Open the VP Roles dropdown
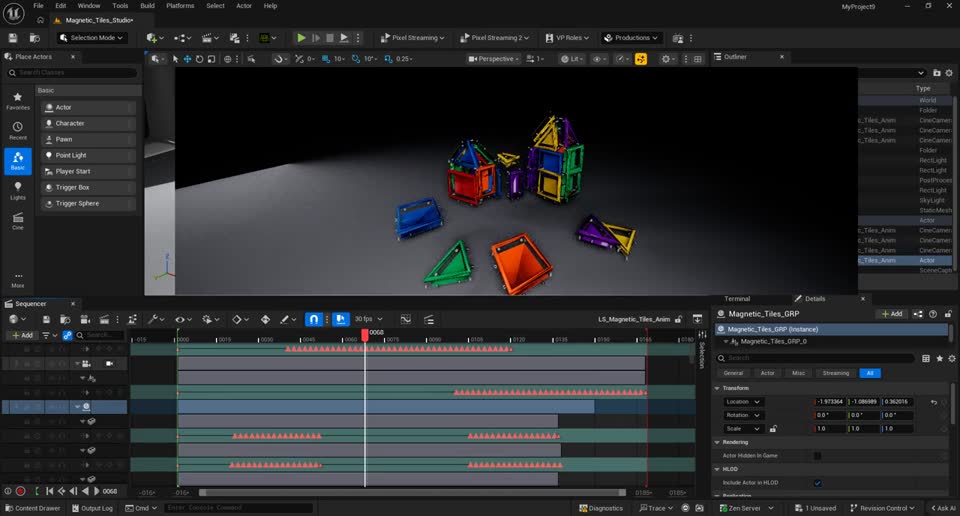The image size is (960, 516). (x=568, y=38)
